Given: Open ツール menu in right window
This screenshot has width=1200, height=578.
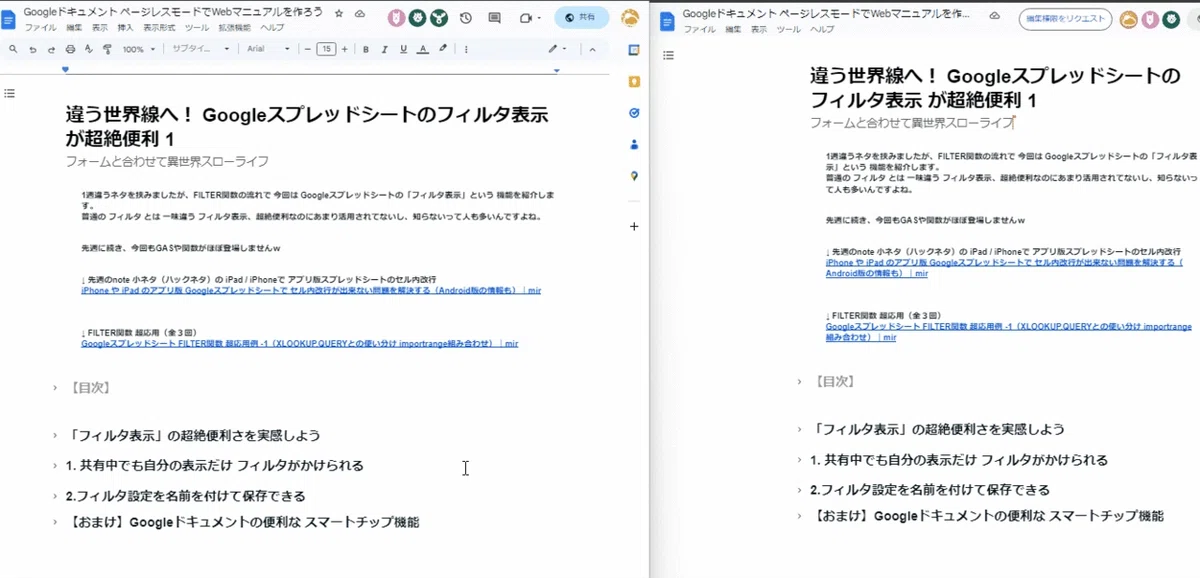Looking at the screenshot, I should click(788, 29).
